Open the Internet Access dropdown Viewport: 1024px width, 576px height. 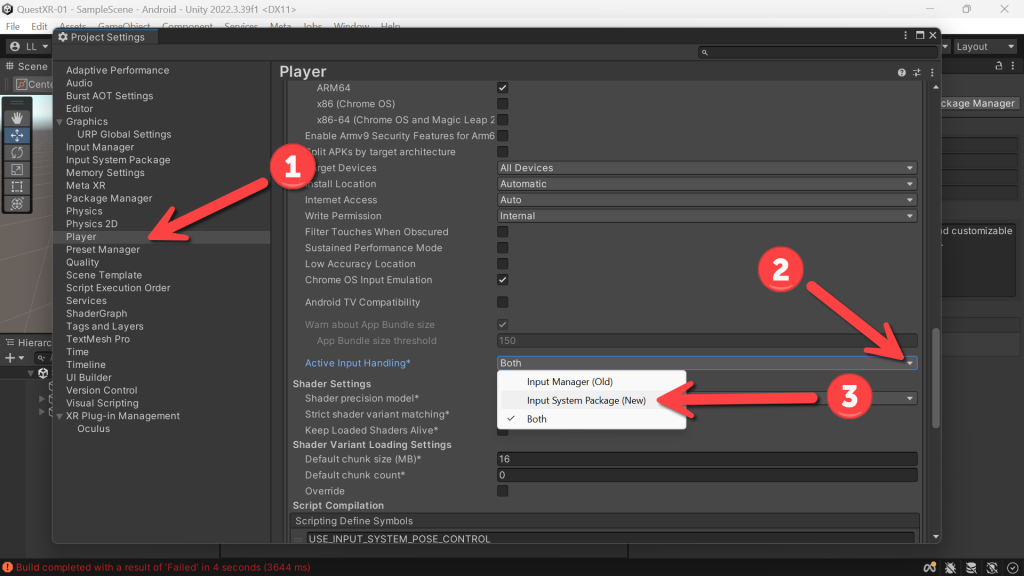click(707, 200)
